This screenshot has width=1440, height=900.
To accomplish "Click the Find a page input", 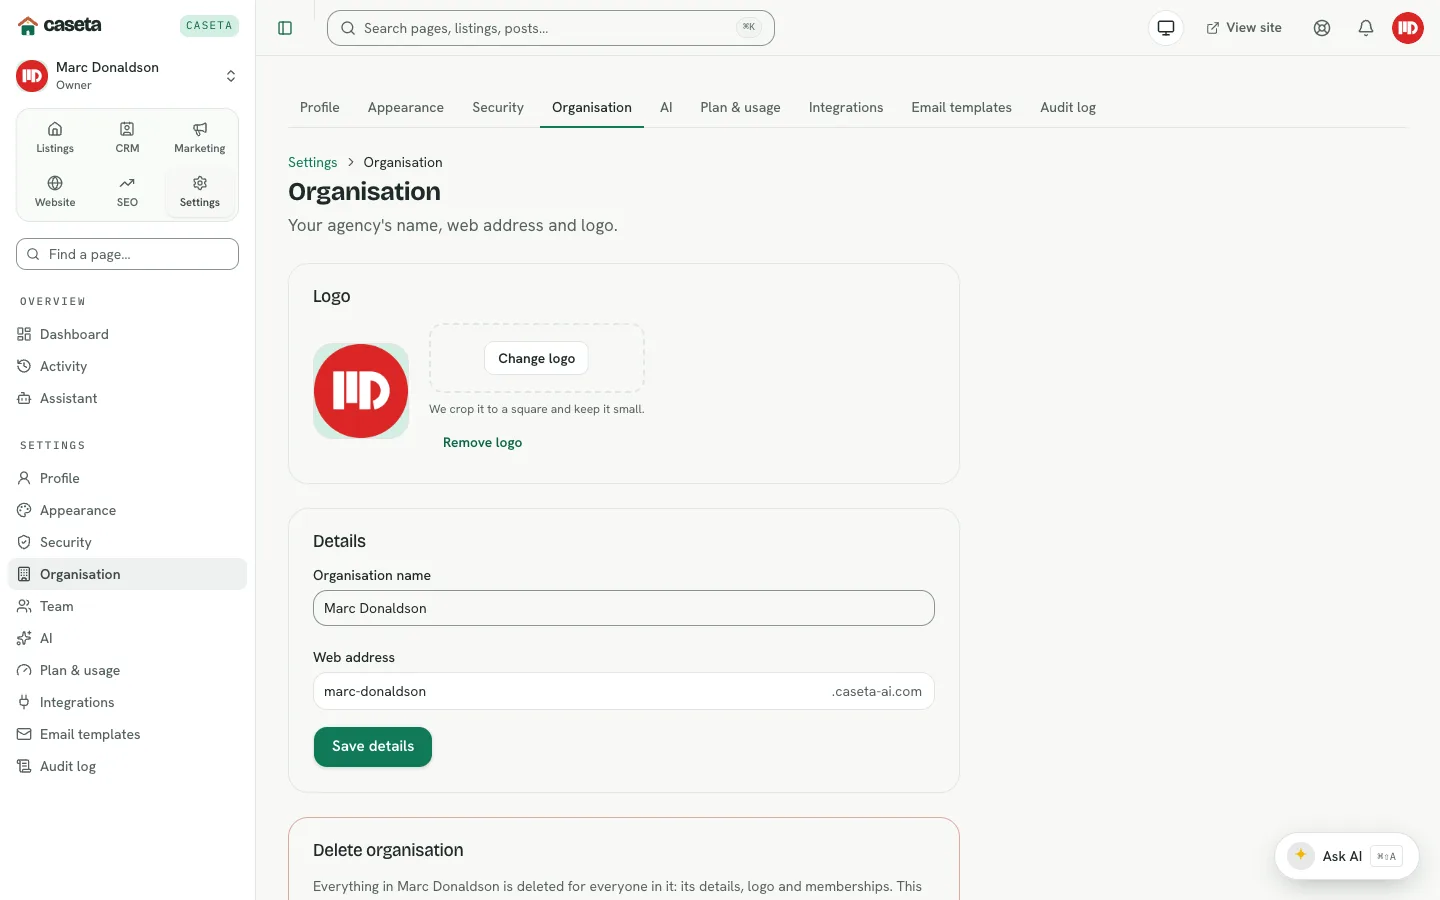I will click(x=127, y=254).
